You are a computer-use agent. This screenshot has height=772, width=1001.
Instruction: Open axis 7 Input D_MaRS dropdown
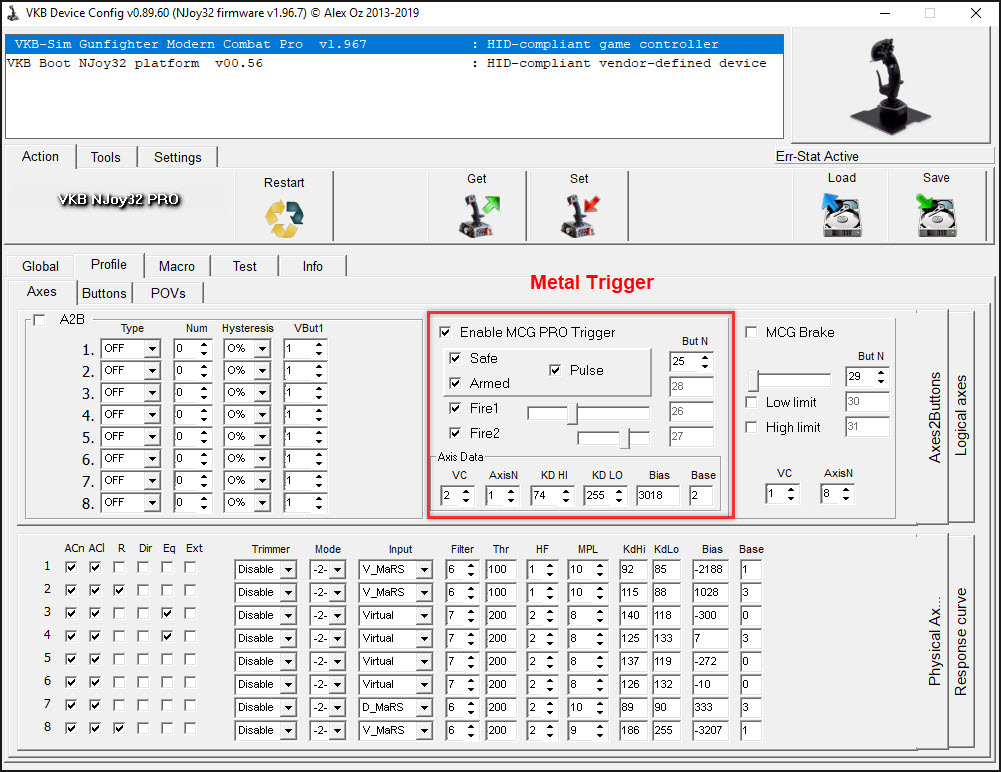[x=425, y=708]
